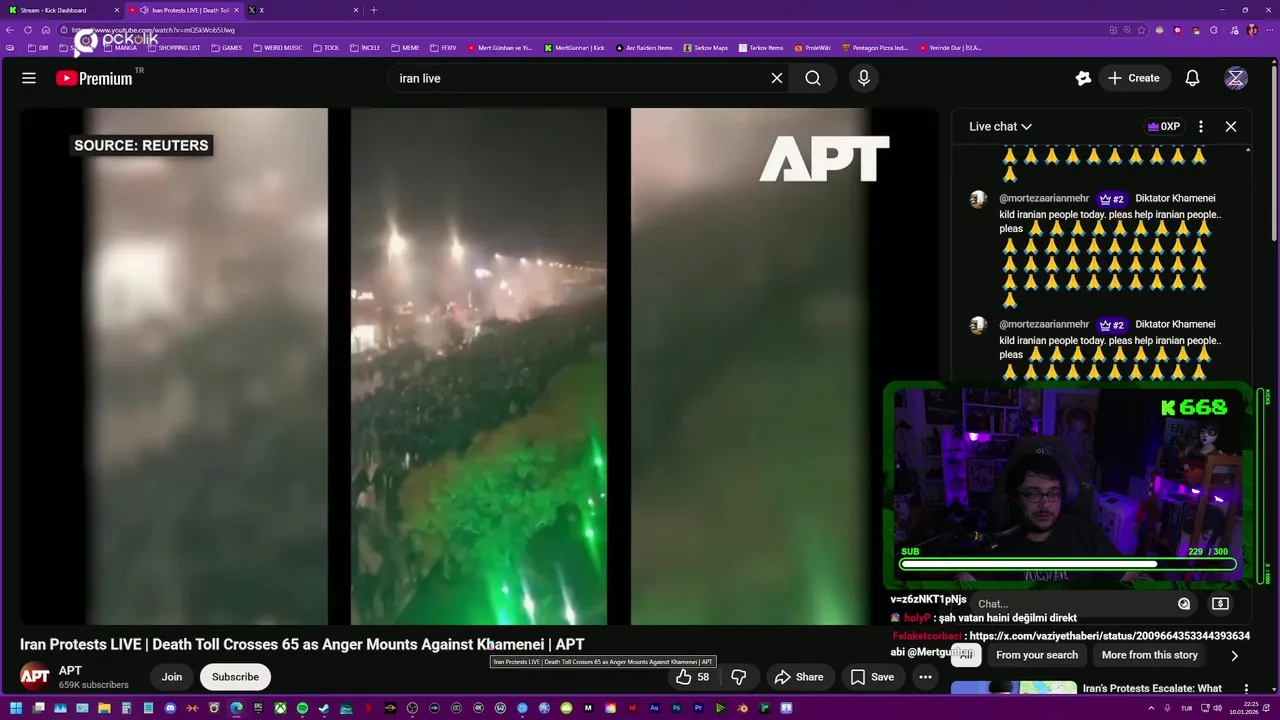The height and width of the screenshot is (720, 1280).
Task: Click the Join channel button
Action: pyautogui.click(x=172, y=677)
